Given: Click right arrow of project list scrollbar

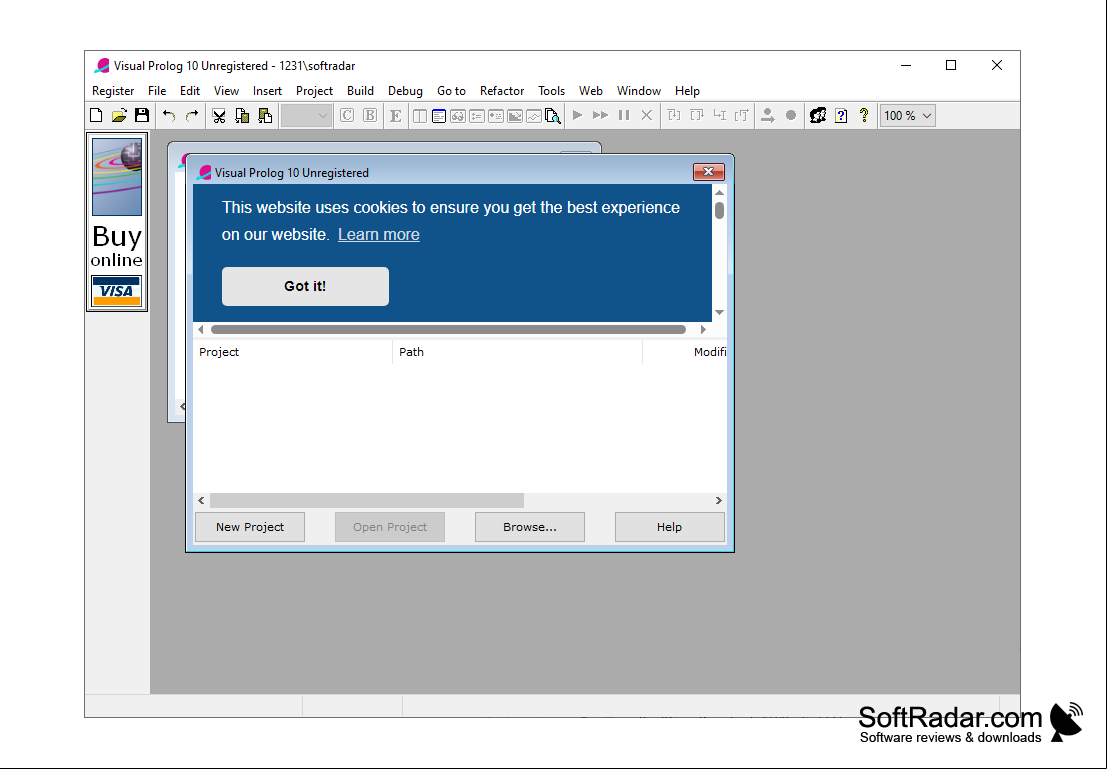Looking at the screenshot, I should point(719,500).
